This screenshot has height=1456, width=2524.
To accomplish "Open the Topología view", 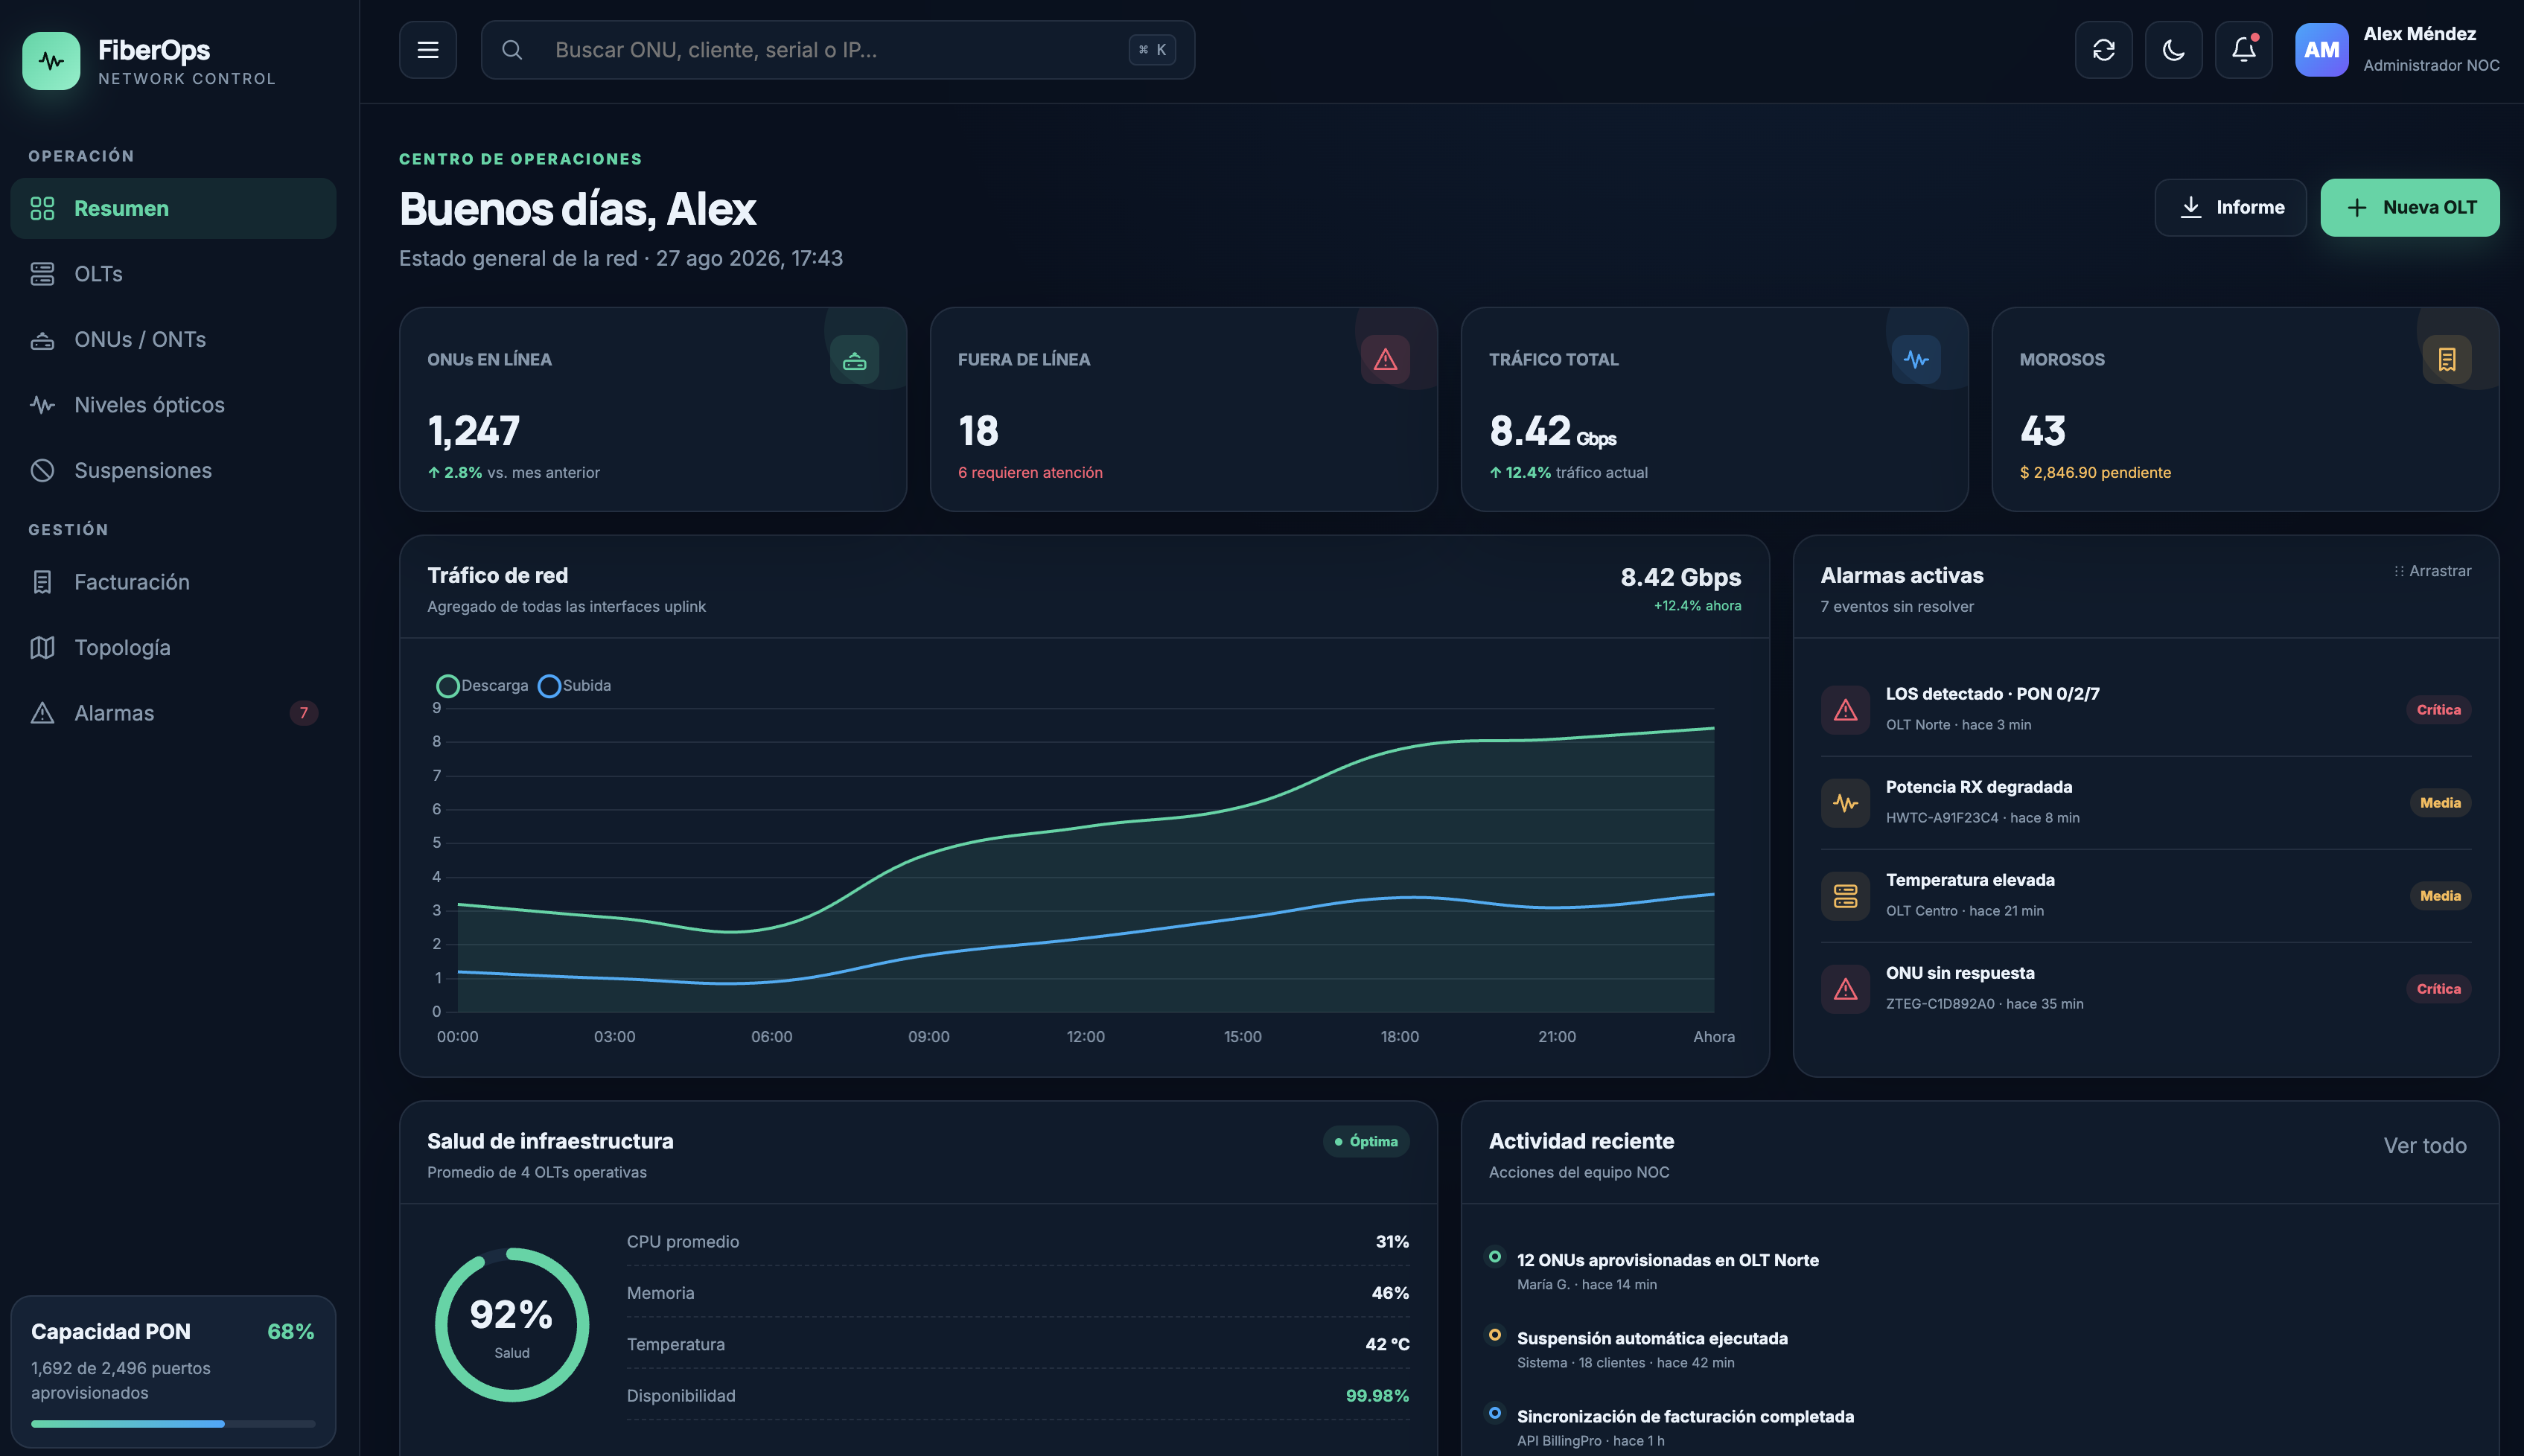I will click(173, 648).
